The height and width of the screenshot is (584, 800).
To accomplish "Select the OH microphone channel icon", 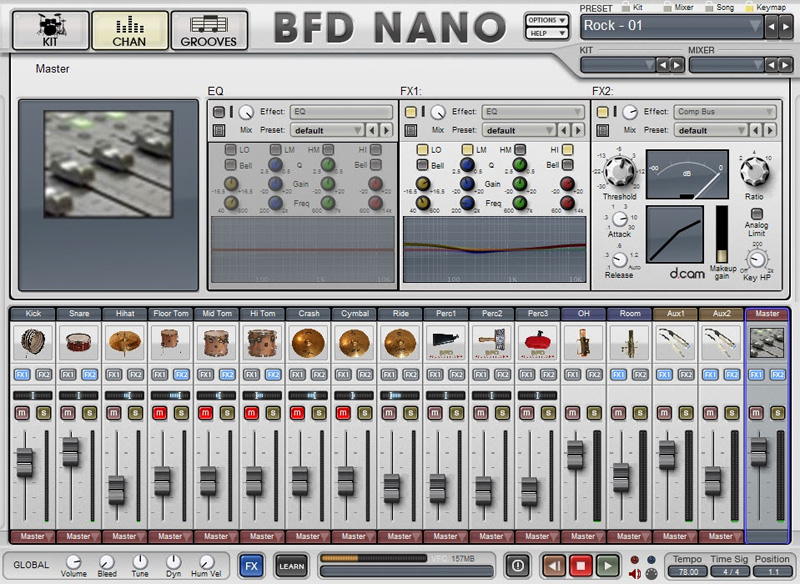I will pyautogui.click(x=584, y=342).
